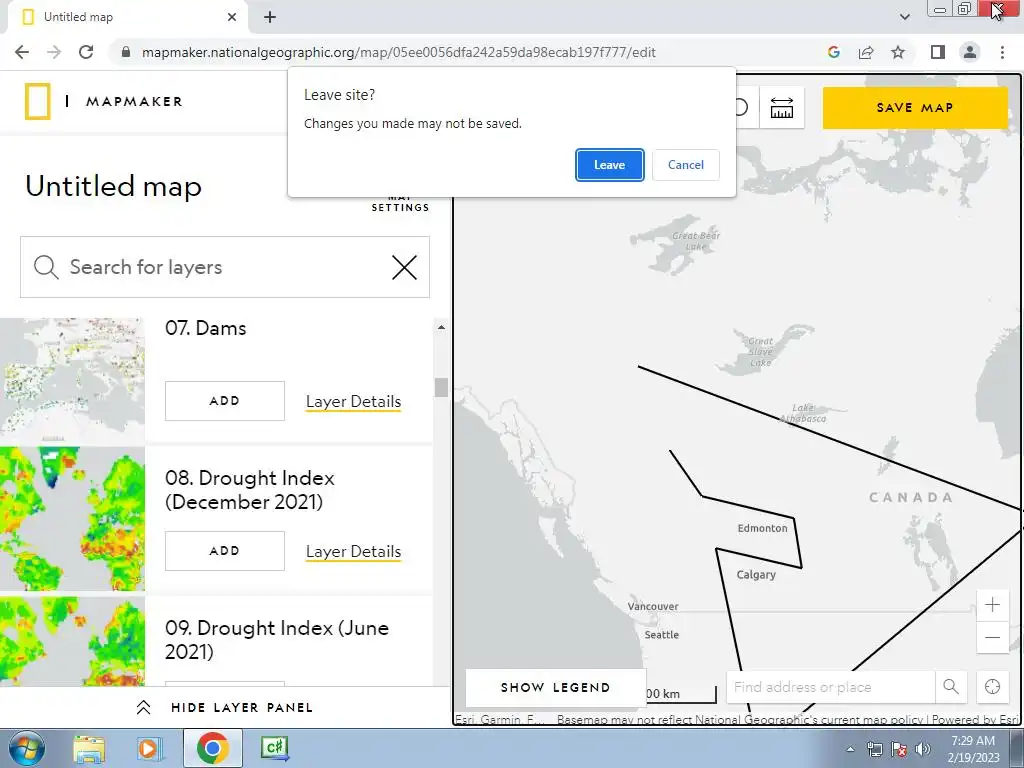This screenshot has width=1024, height=768.
Task: Click the volume speaker tray icon
Action: coord(923,749)
